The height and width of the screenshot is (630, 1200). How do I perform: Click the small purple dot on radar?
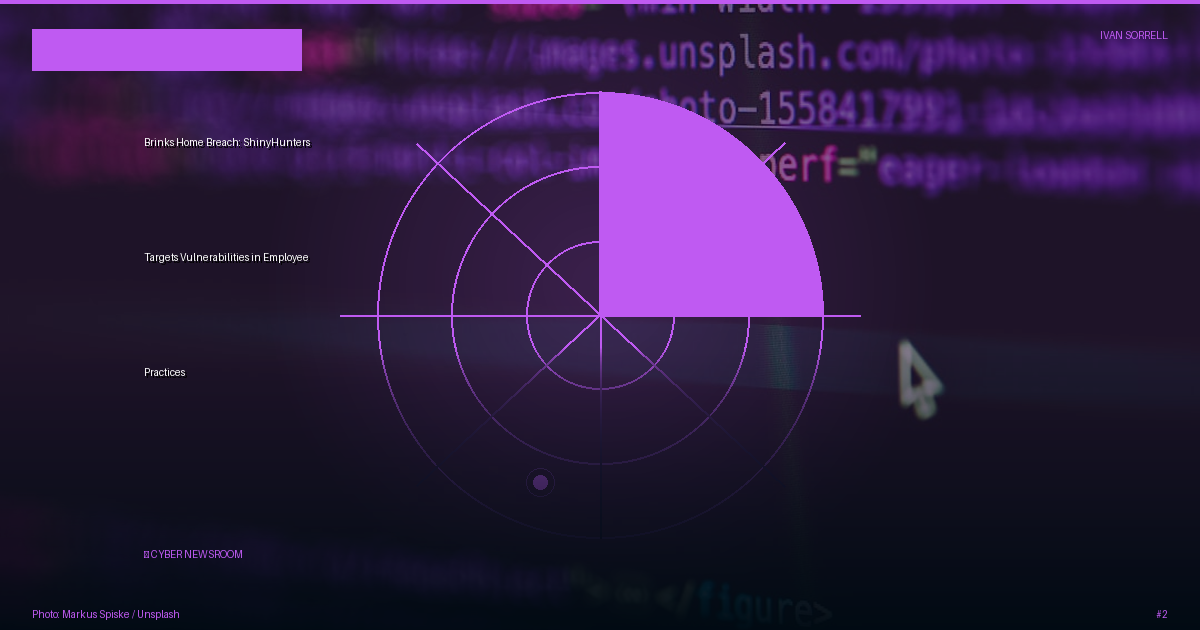click(x=541, y=483)
